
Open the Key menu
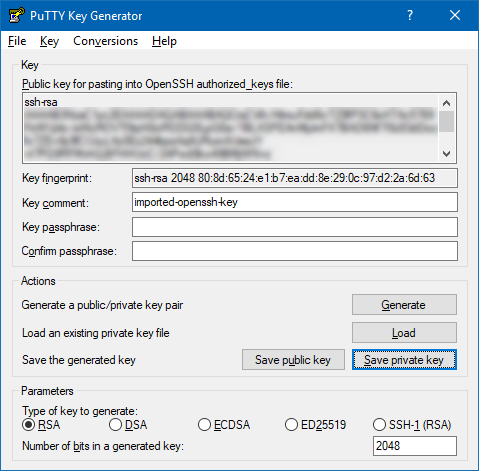[49, 41]
